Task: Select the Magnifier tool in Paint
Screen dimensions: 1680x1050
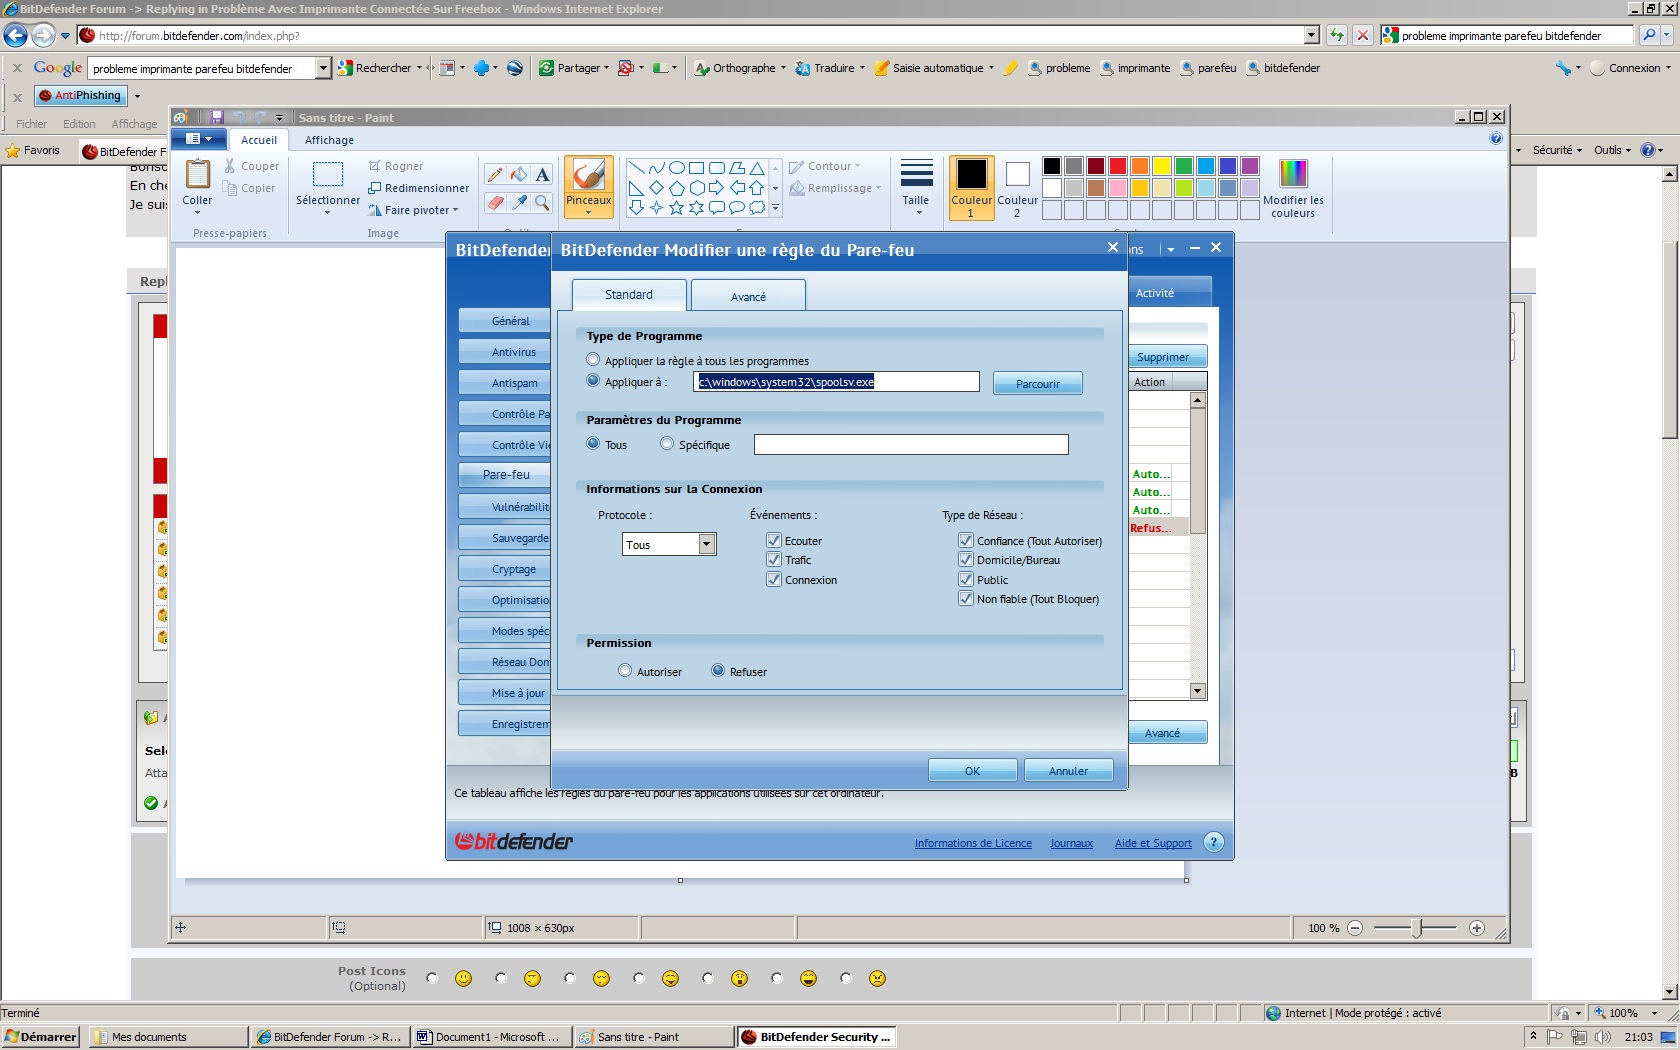Action: click(542, 203)
